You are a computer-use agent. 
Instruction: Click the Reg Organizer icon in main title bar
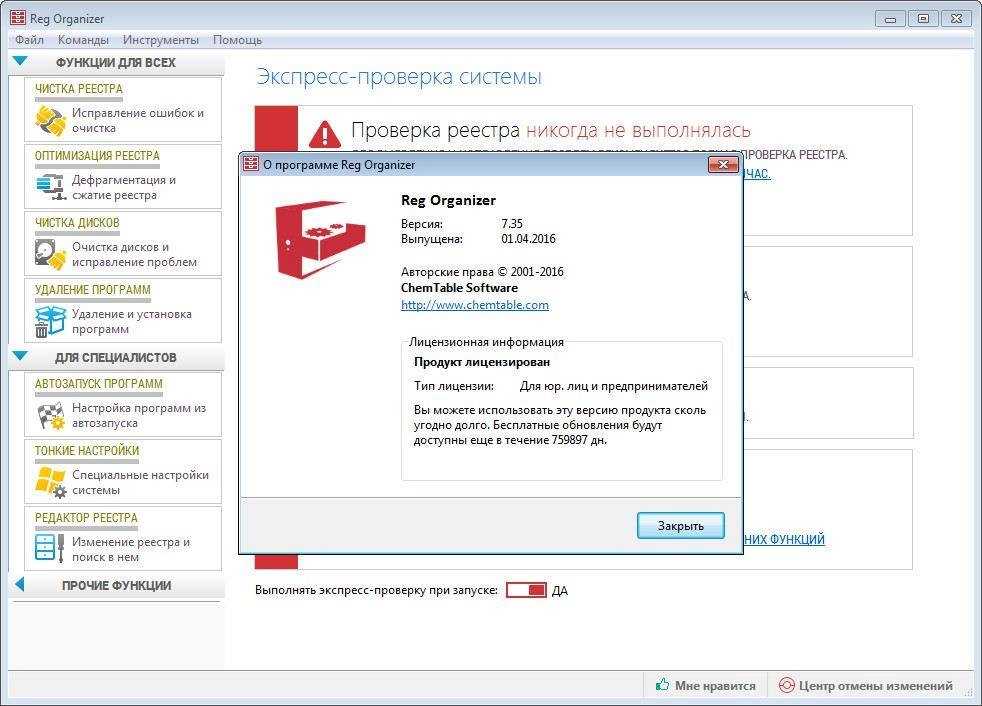(x=18, y=18)
